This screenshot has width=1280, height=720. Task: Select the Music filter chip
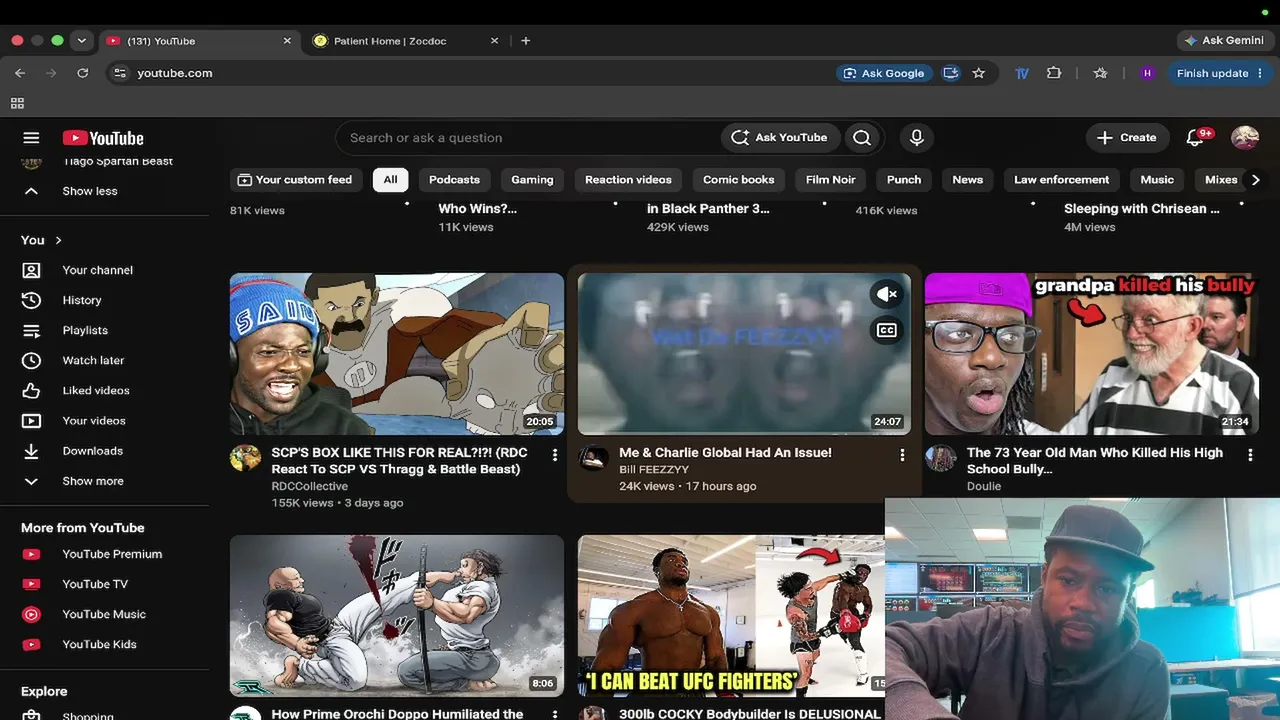[x=1157, y=180]
